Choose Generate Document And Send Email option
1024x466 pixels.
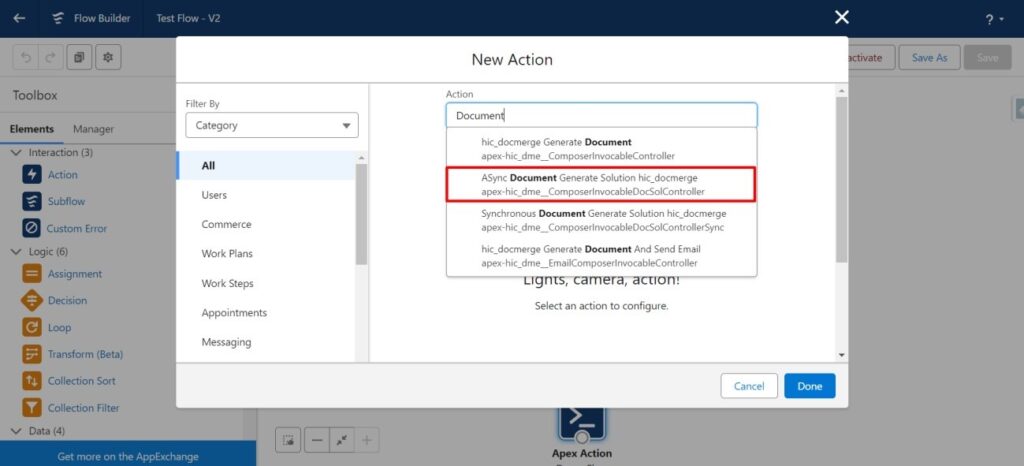point(601,256)
